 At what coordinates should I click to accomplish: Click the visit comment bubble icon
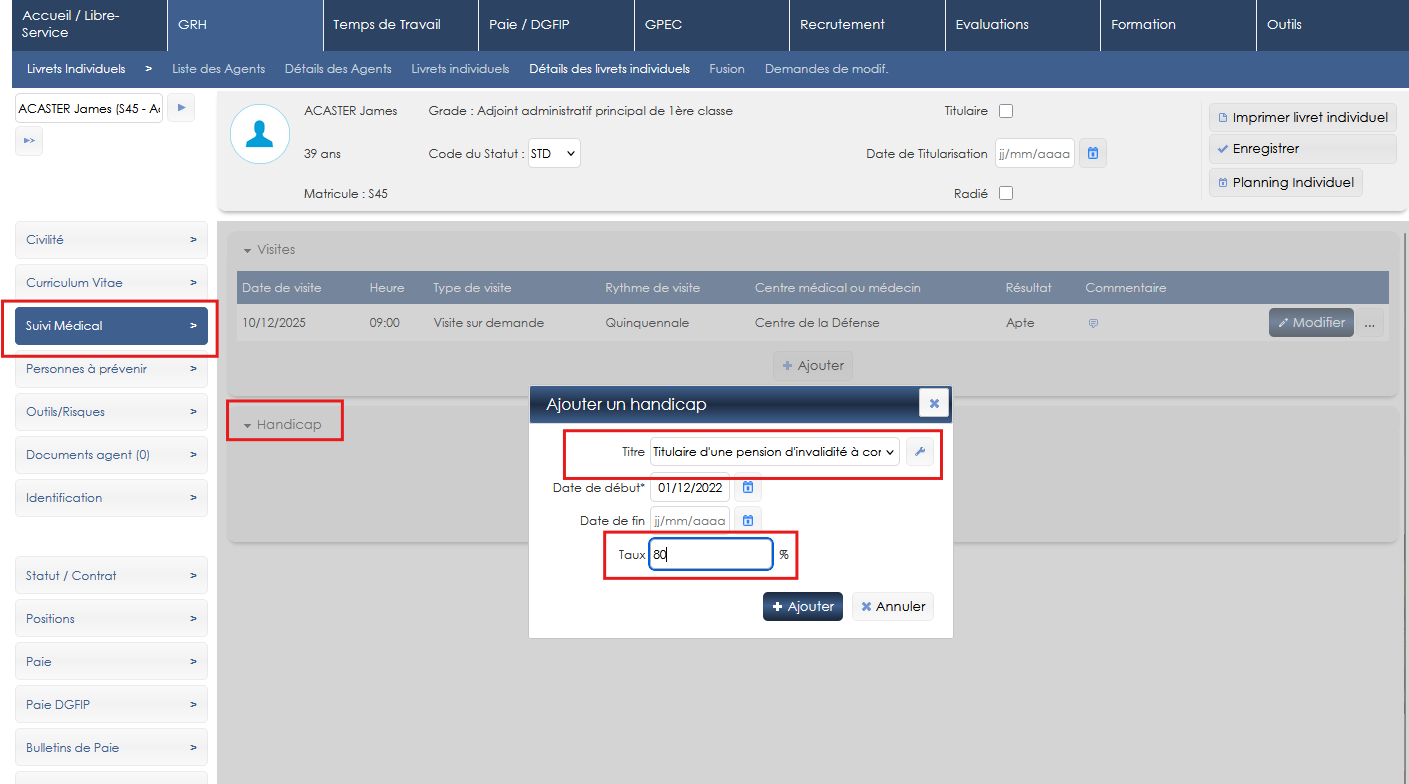[1093, 324]
